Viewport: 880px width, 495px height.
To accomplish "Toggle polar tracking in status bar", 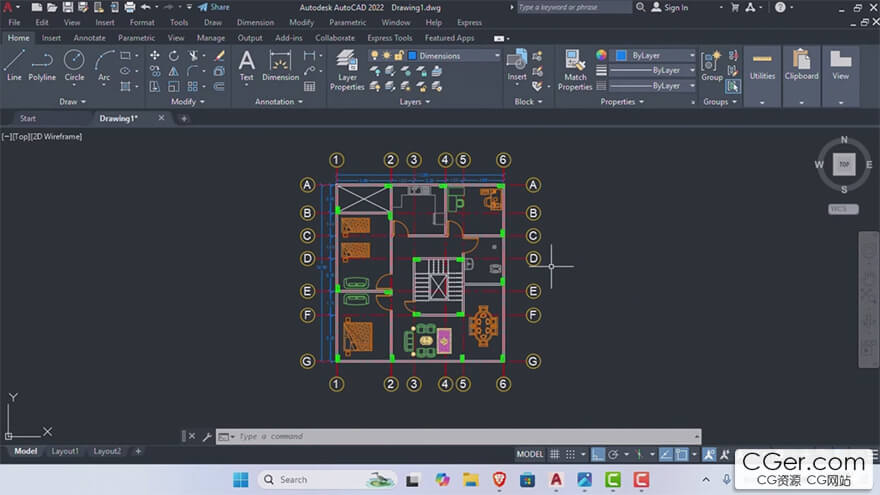I will point(613,454).
